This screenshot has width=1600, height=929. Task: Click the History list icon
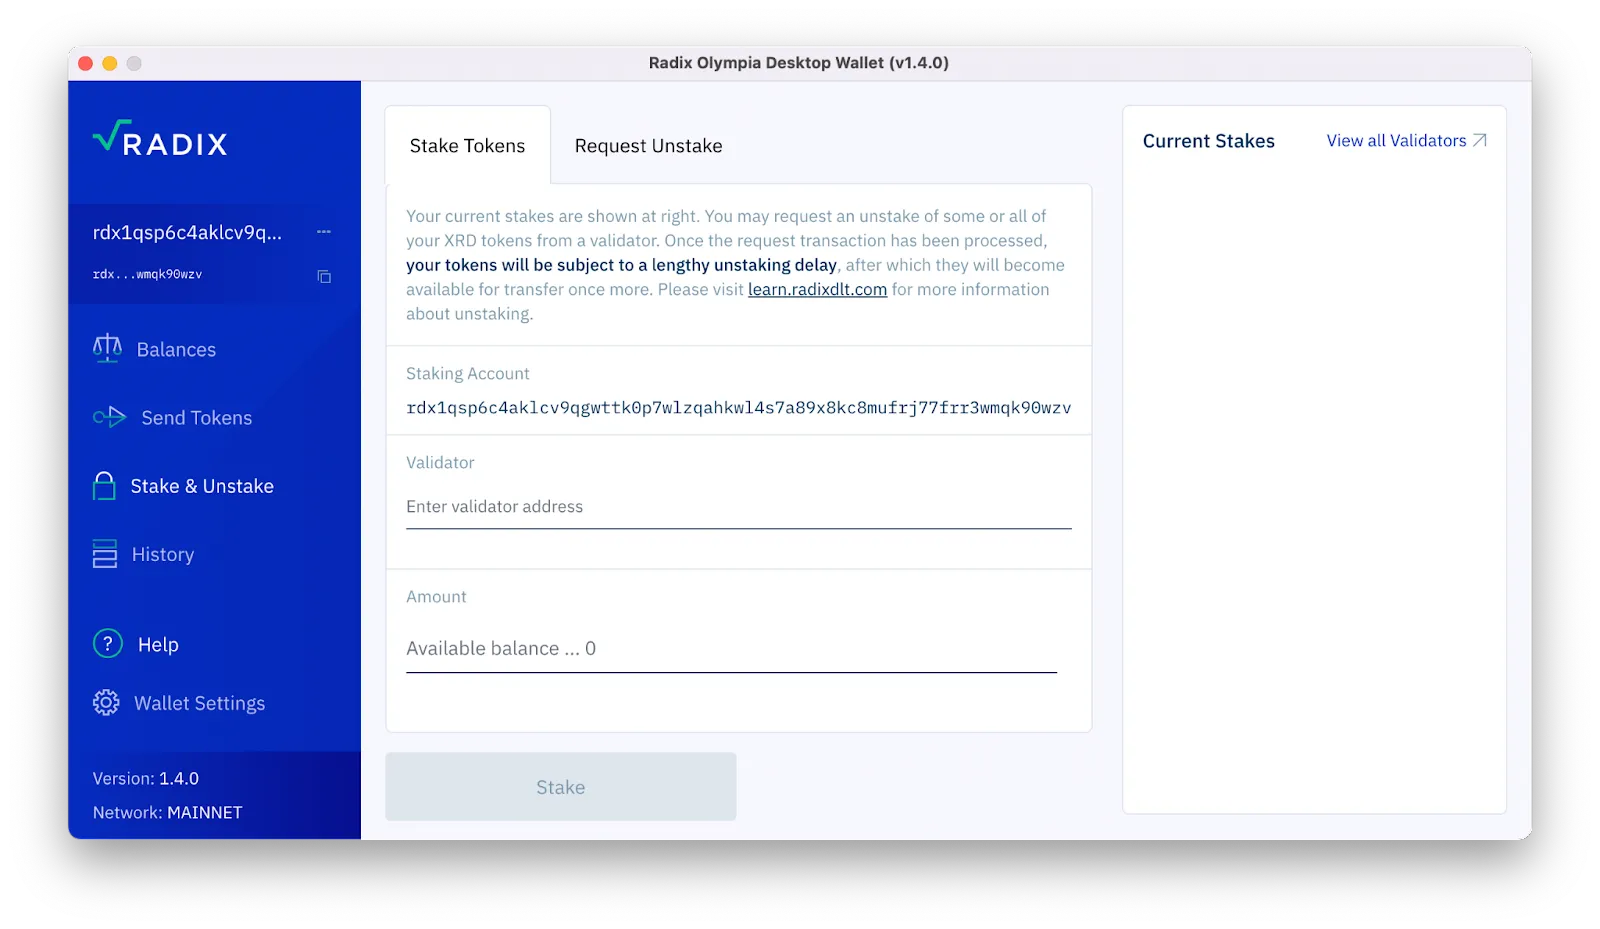pos(105,554)
